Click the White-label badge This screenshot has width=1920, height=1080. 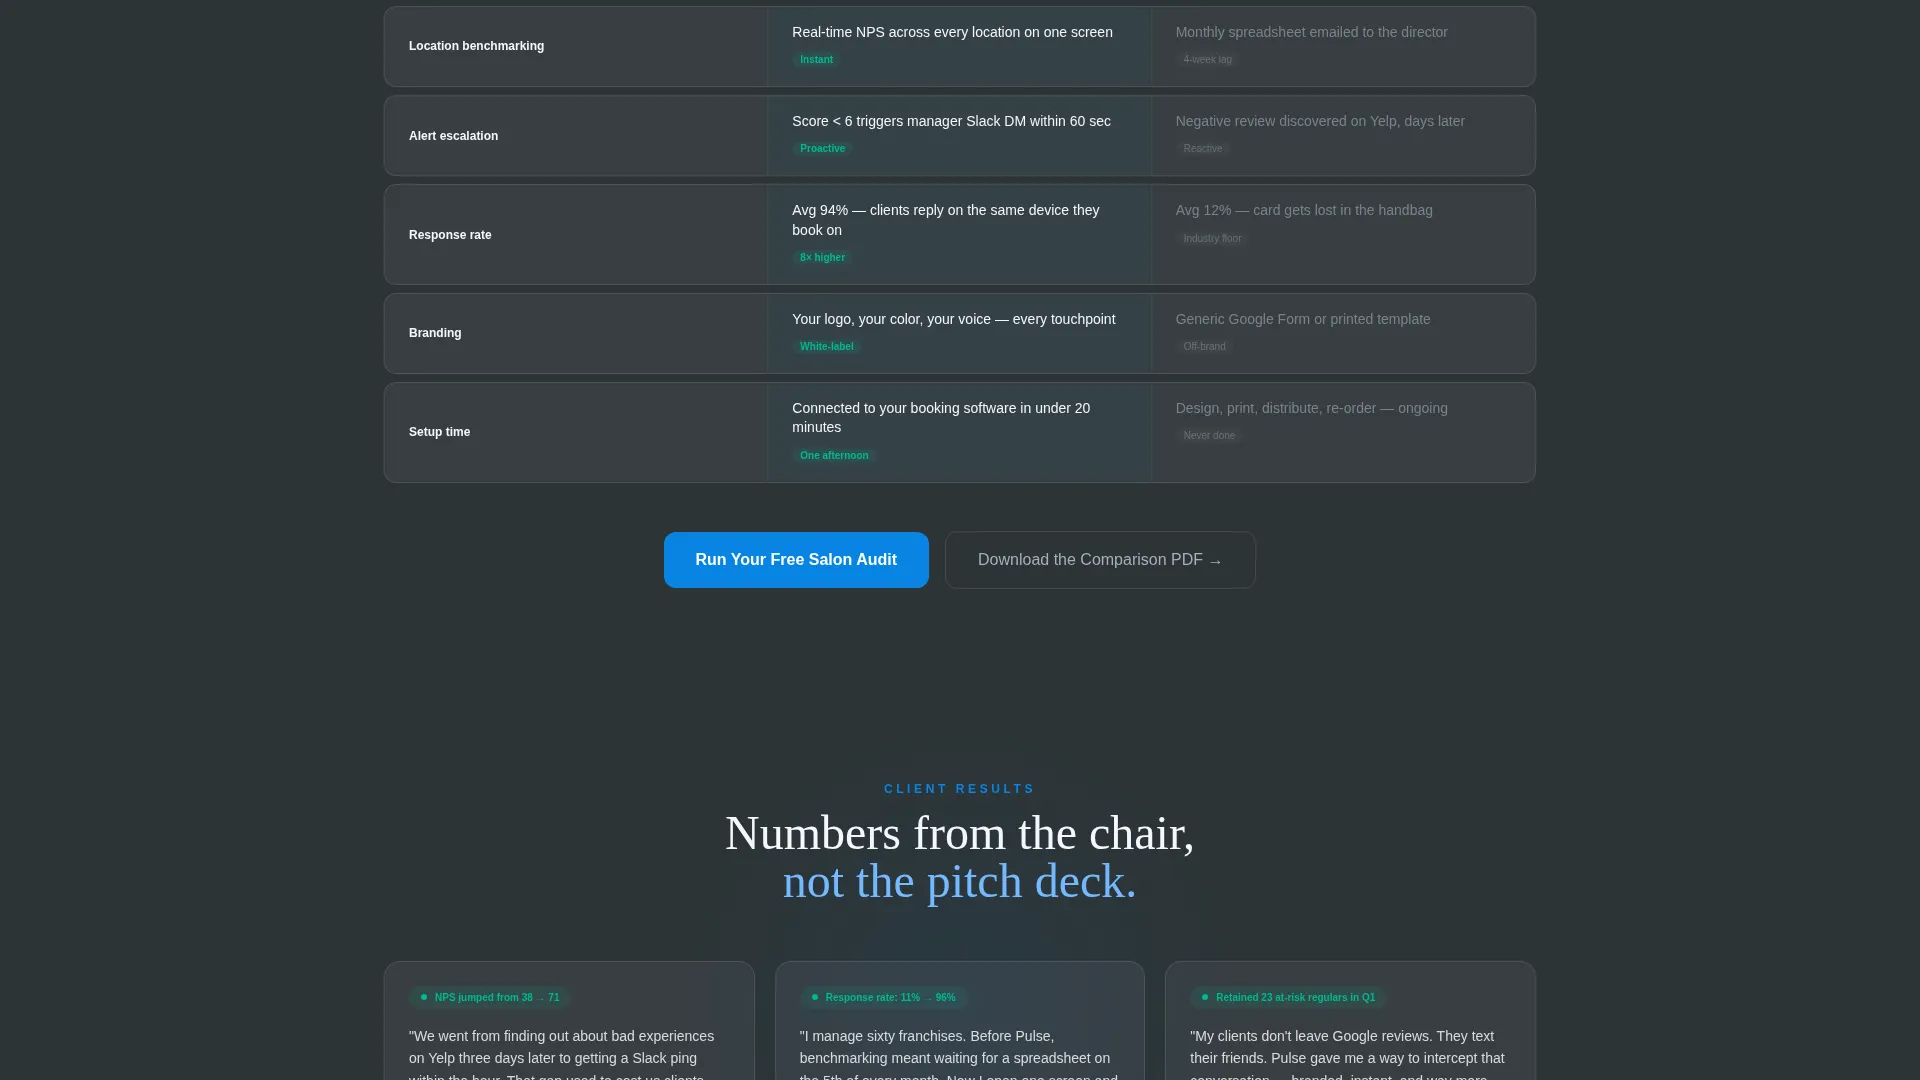(826, 347)
